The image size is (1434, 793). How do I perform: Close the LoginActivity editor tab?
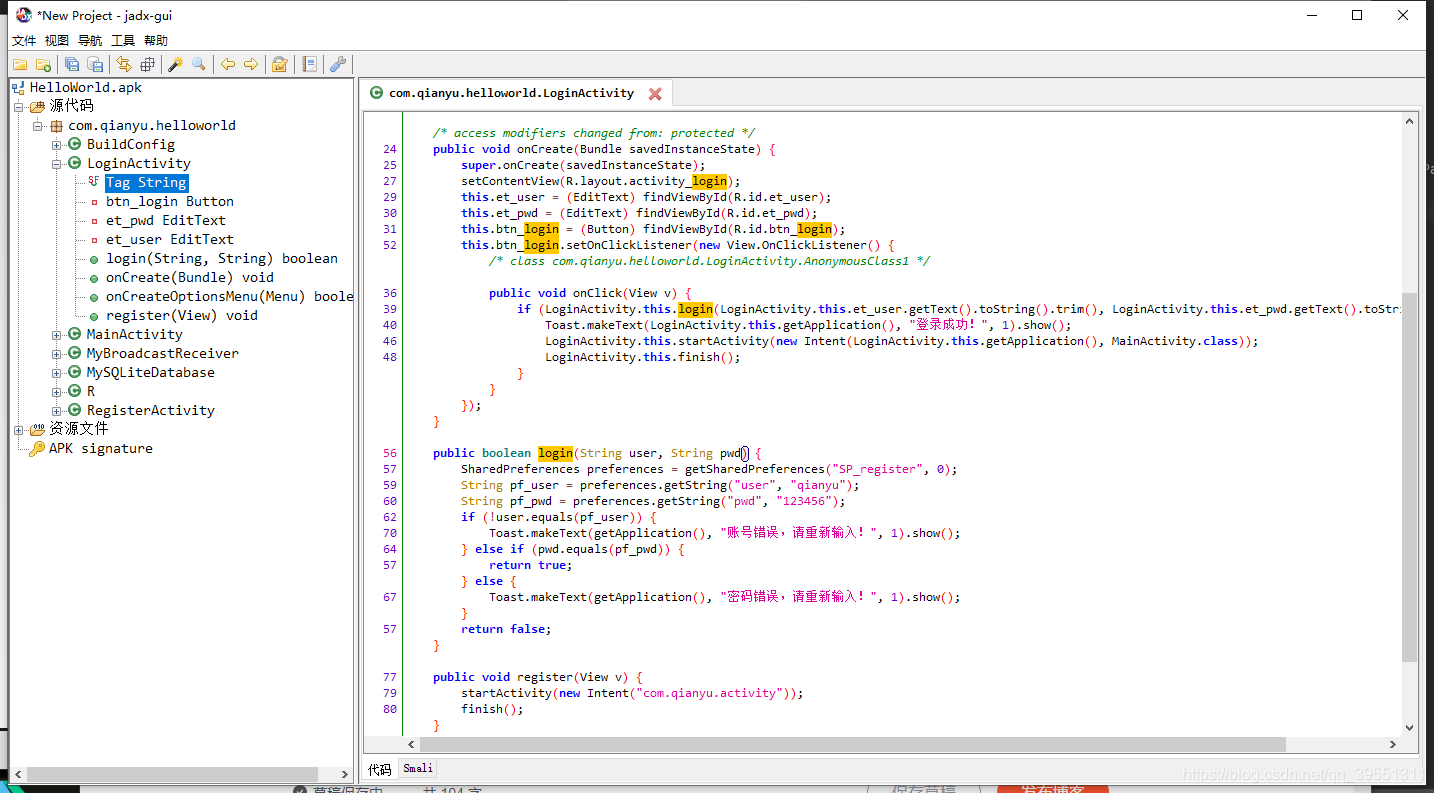point(655,94)
